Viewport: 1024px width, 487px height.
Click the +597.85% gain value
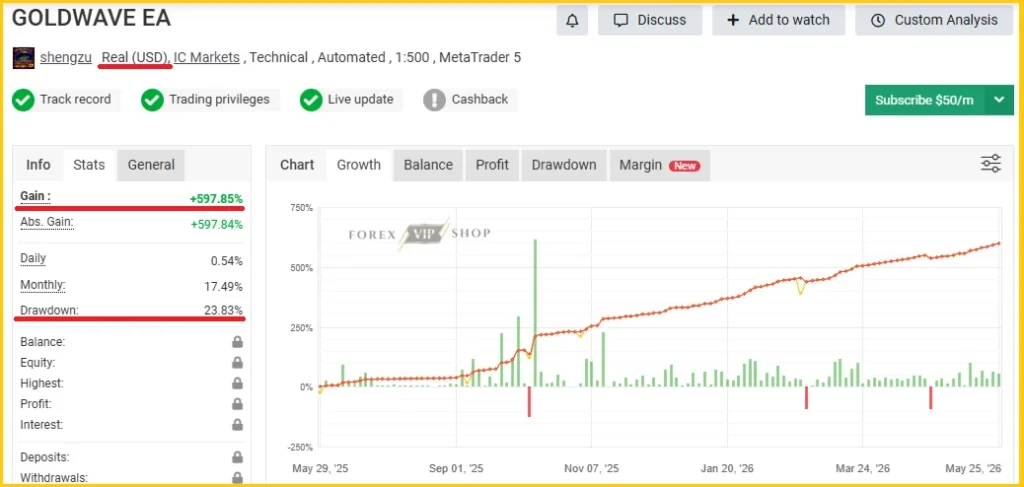pyautogui.click(x=216, y=198)
